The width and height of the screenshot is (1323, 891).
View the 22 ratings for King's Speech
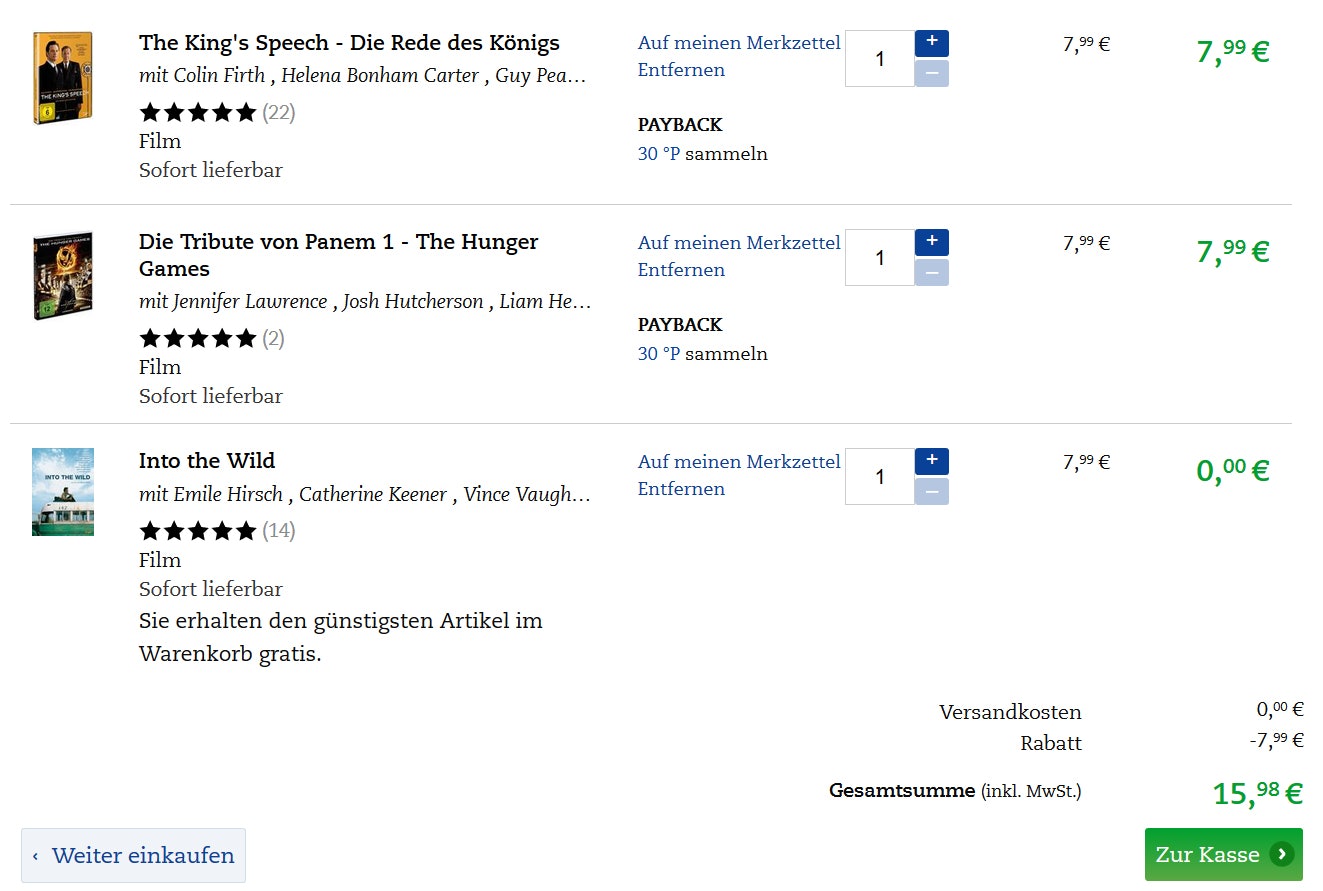pos(278,112)
